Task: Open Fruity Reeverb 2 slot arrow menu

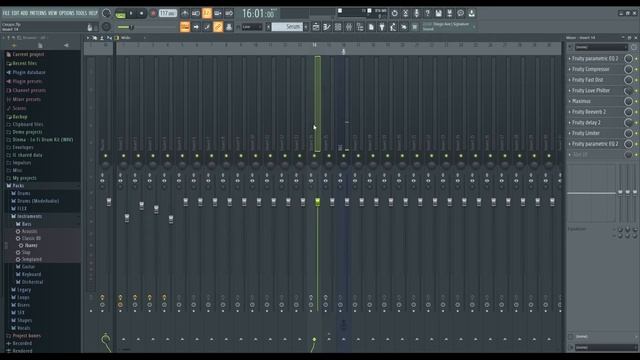Action: point(570,112)
